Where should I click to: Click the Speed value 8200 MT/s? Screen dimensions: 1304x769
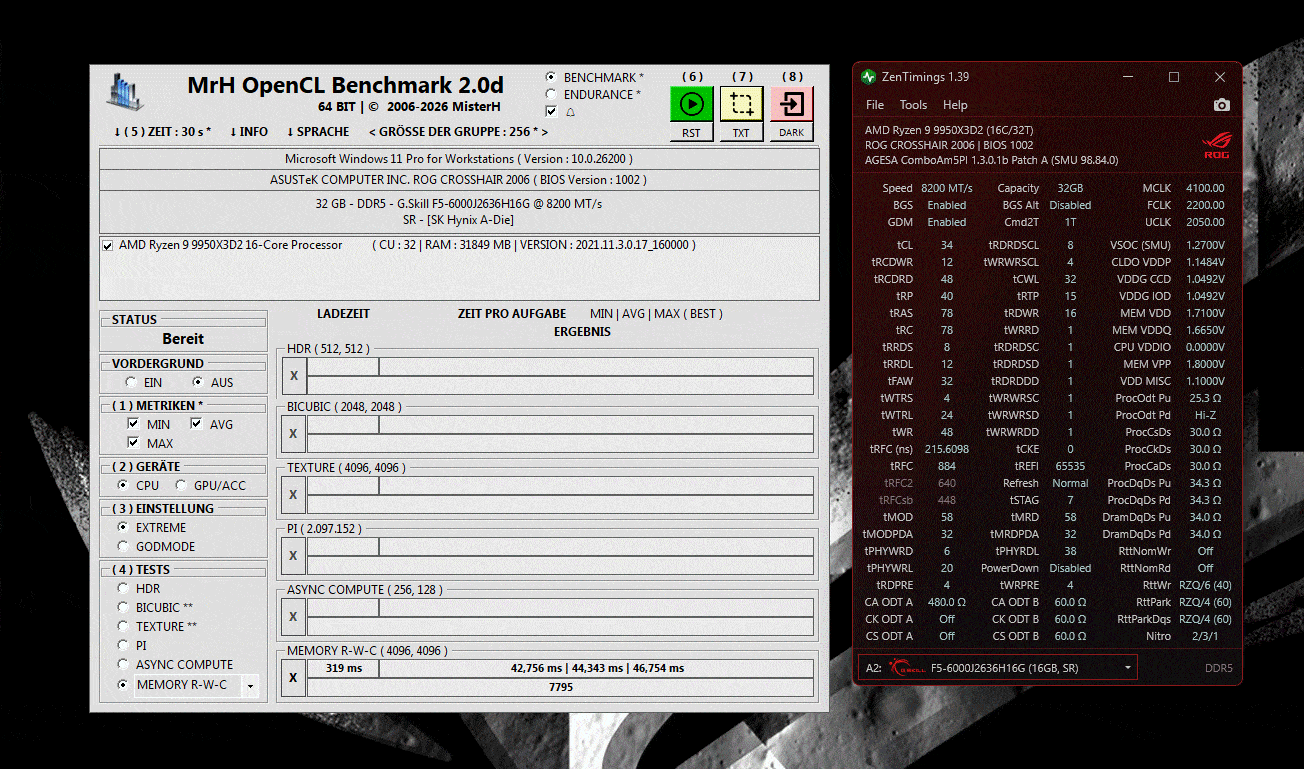(x=946, y=188)
